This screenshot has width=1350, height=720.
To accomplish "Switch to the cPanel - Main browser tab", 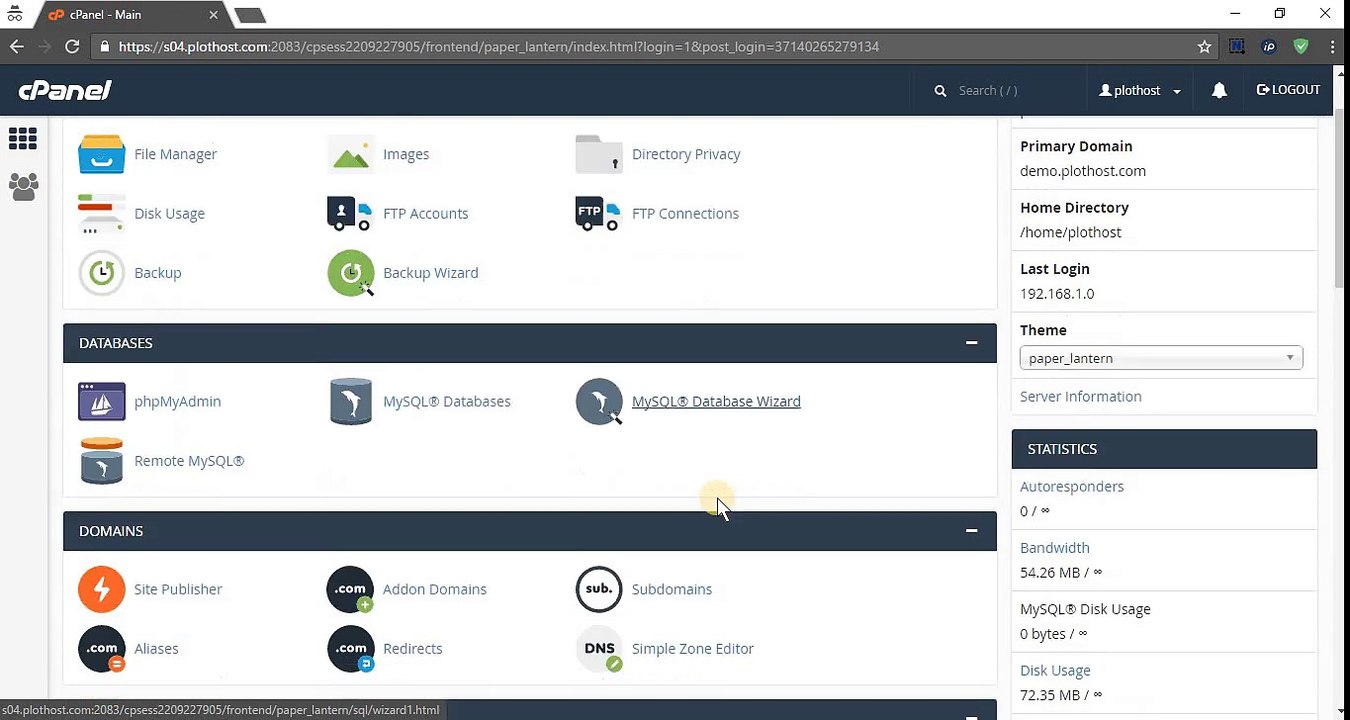I will pos(134,15).
